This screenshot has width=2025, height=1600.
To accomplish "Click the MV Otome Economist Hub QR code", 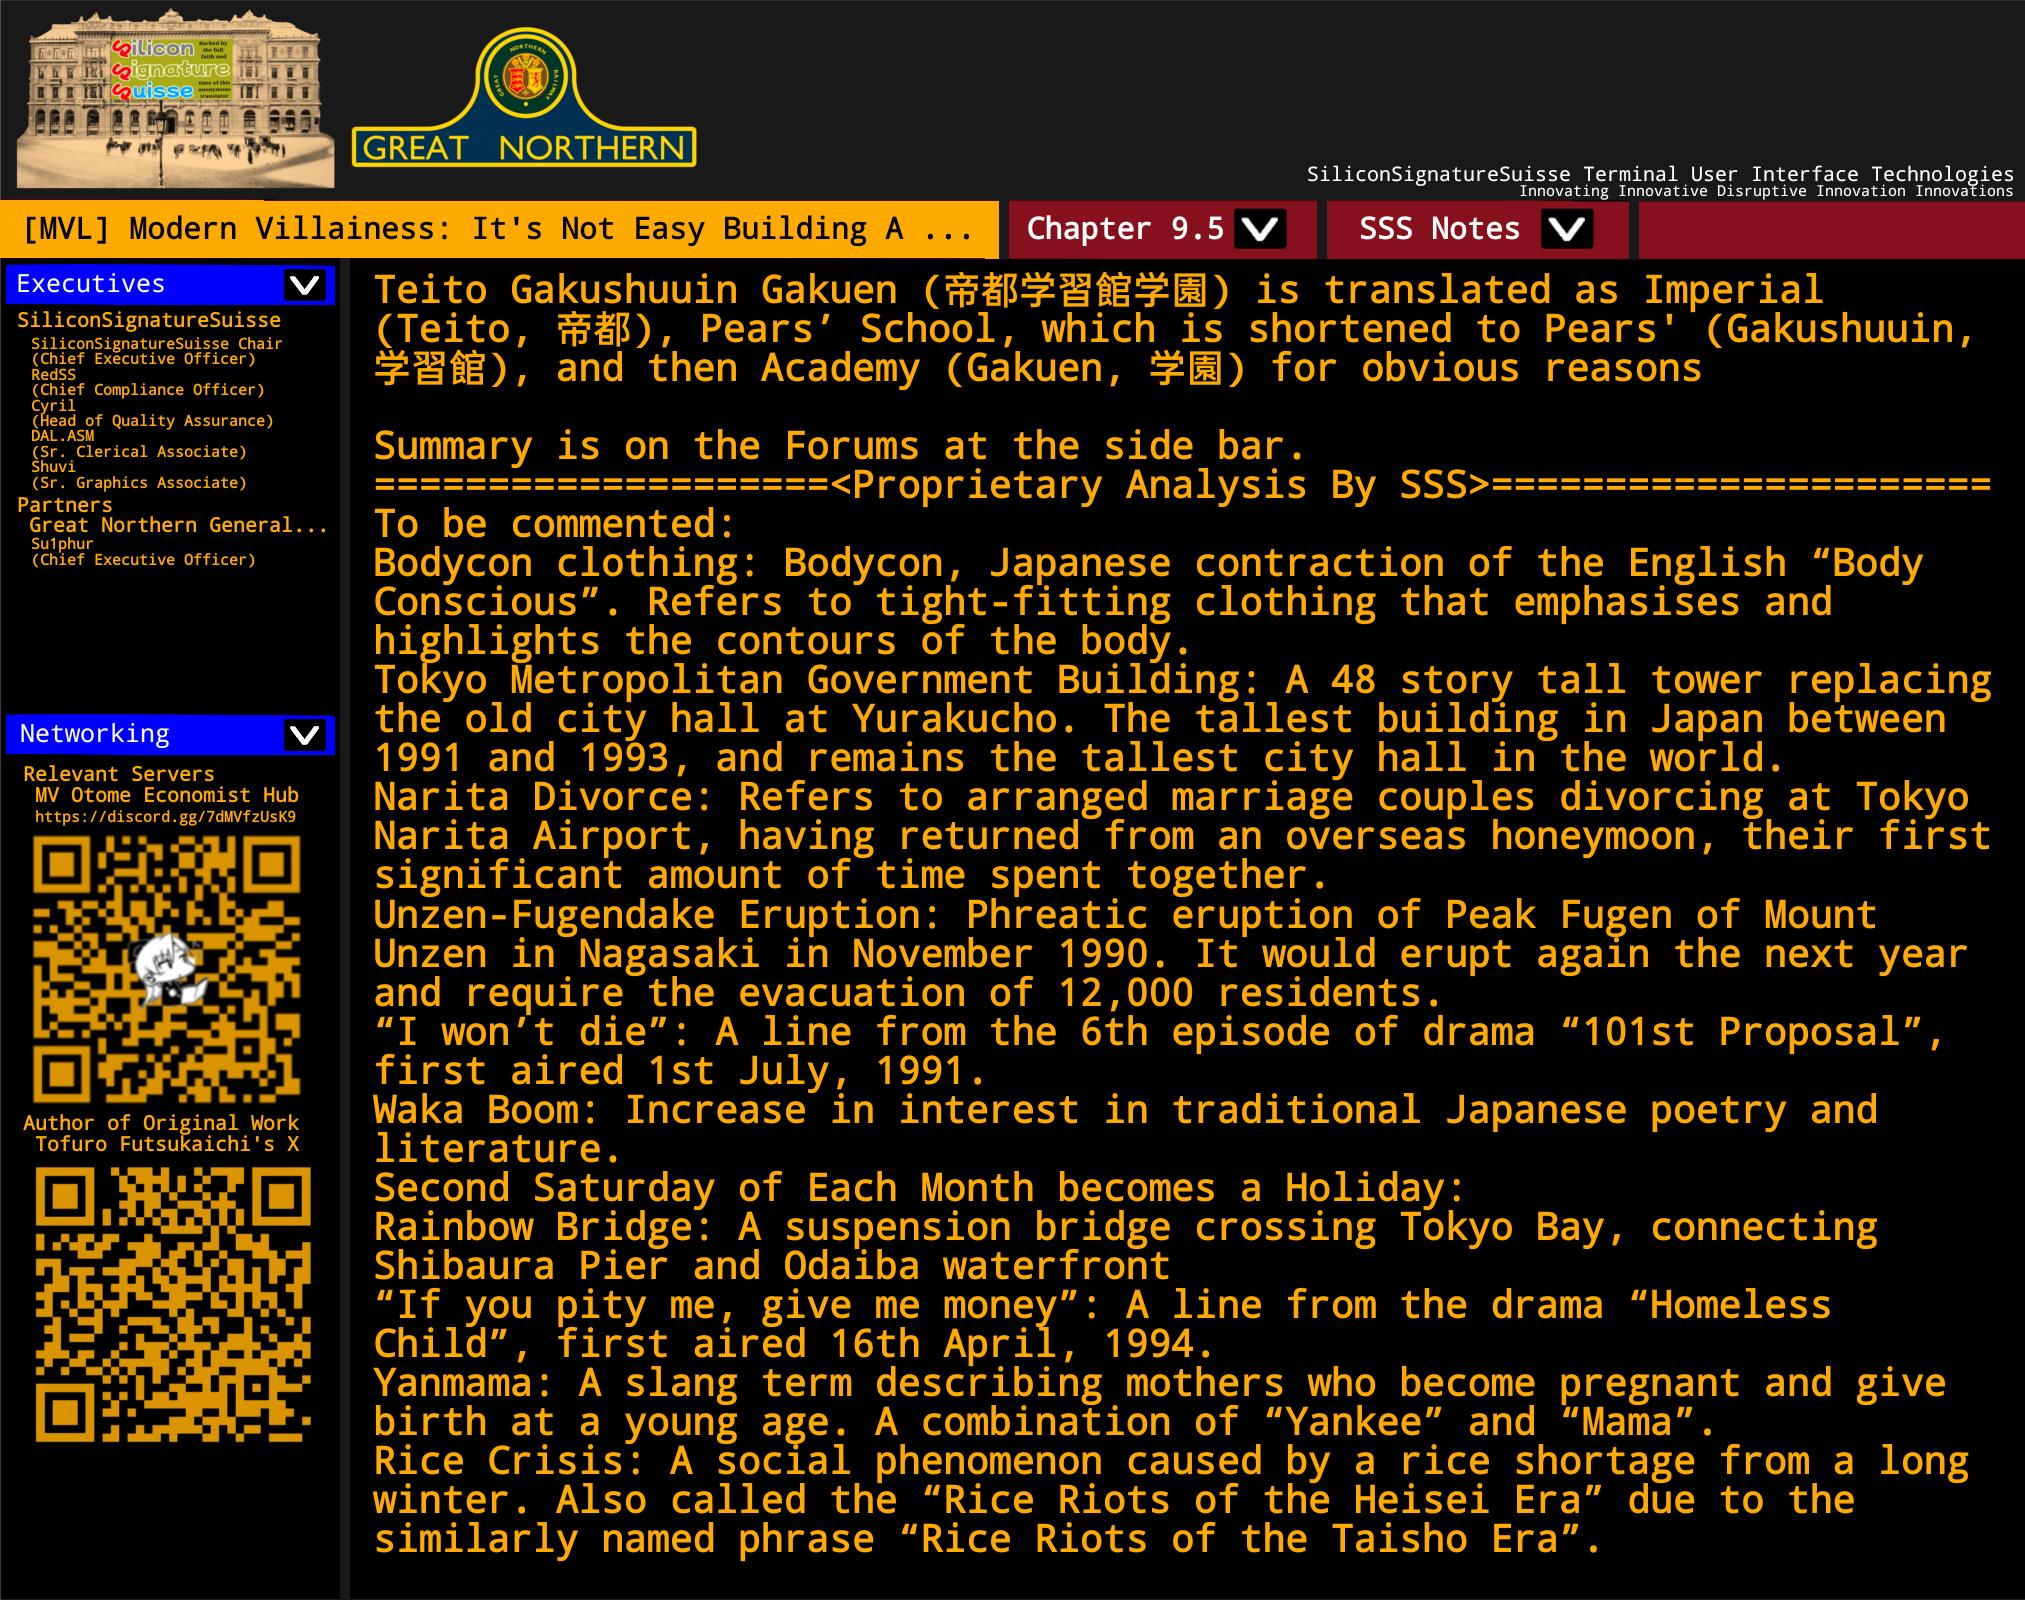I will 167,969.
